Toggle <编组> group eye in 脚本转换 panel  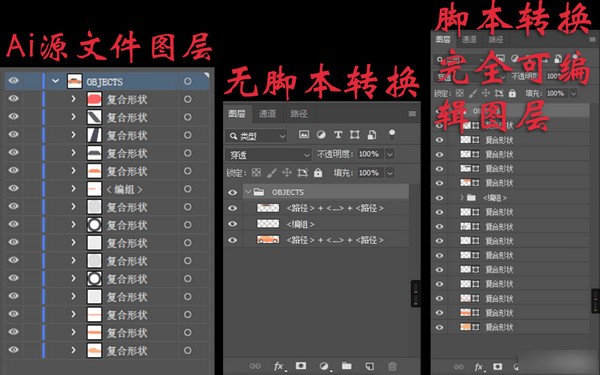click(x=440, y=198)
